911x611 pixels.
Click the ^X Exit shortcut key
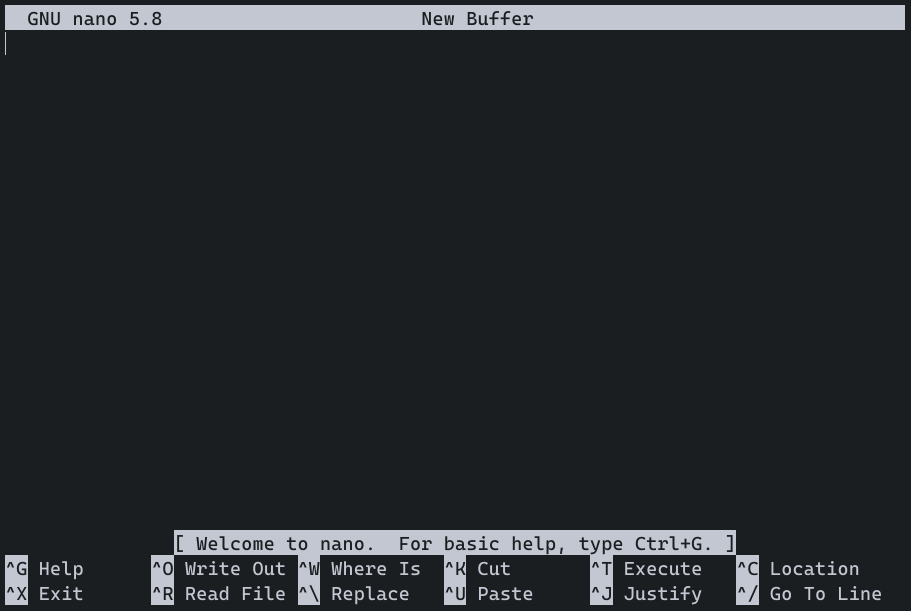16,594
